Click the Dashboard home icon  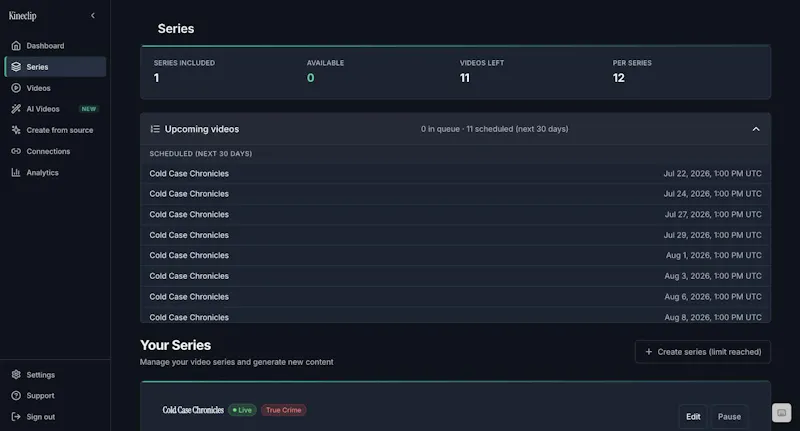click(16, 45)
